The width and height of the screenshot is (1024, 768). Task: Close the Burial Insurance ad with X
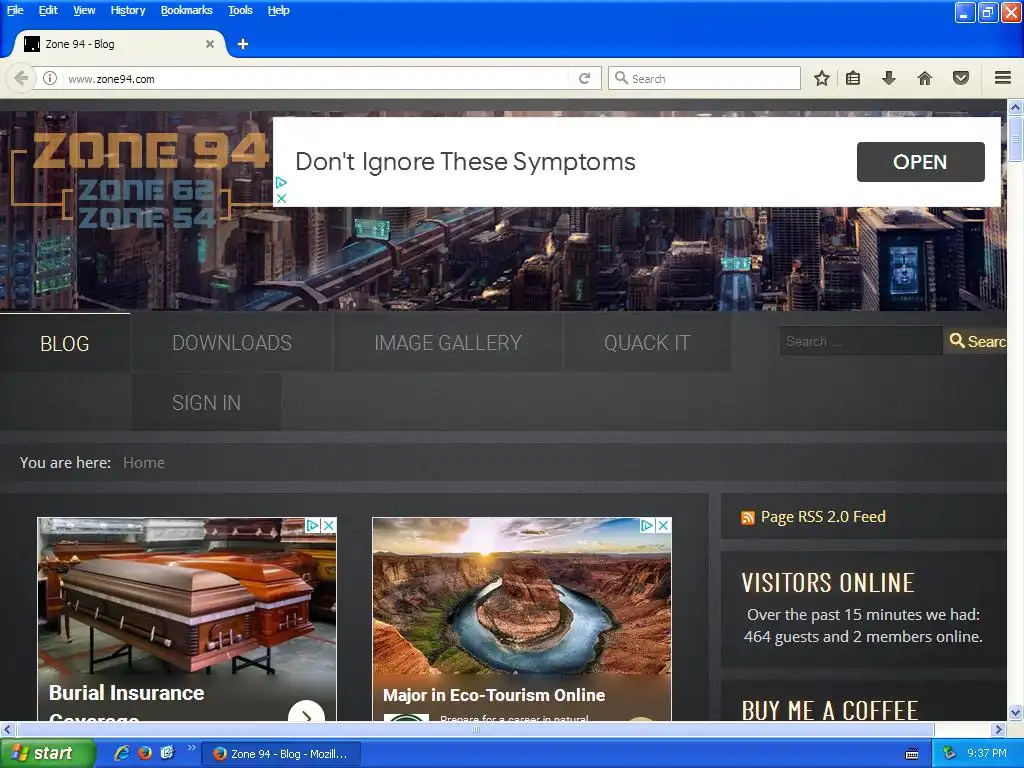point(329,525)
